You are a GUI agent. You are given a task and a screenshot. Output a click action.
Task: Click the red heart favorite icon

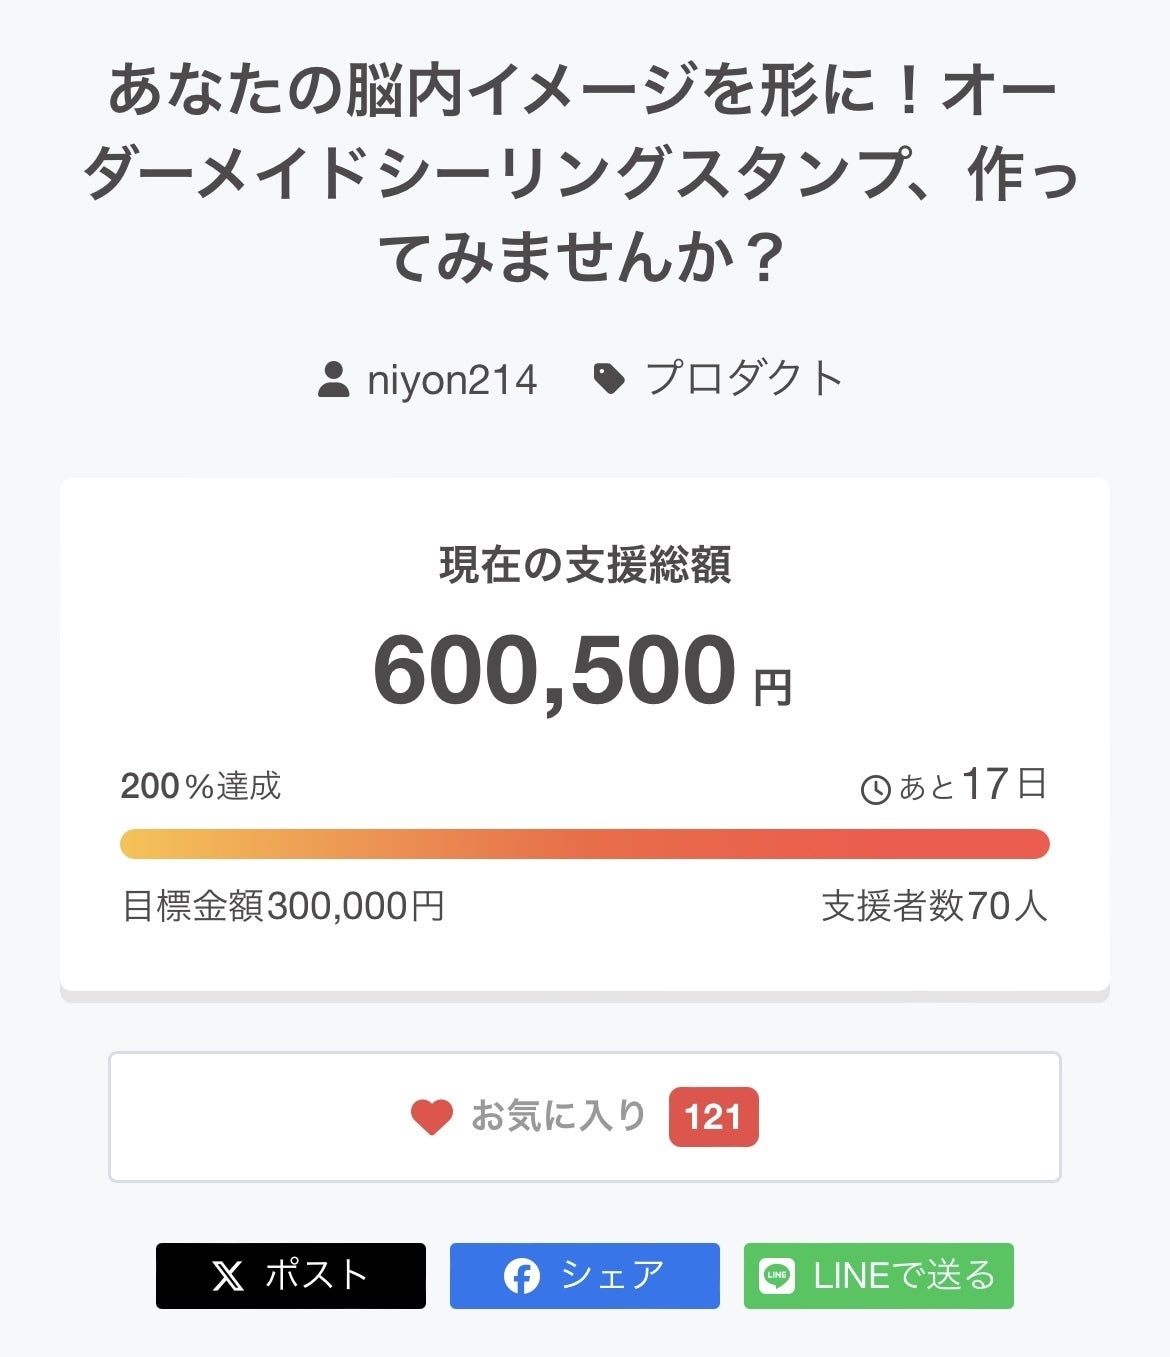[432, 1117]
